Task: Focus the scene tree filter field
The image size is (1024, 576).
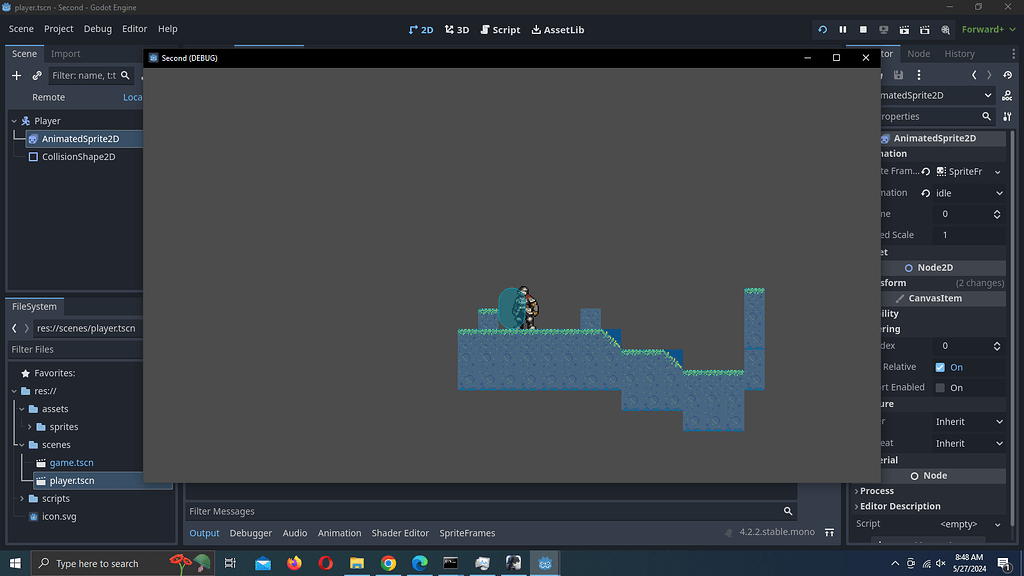Action: tap(90, 76)
